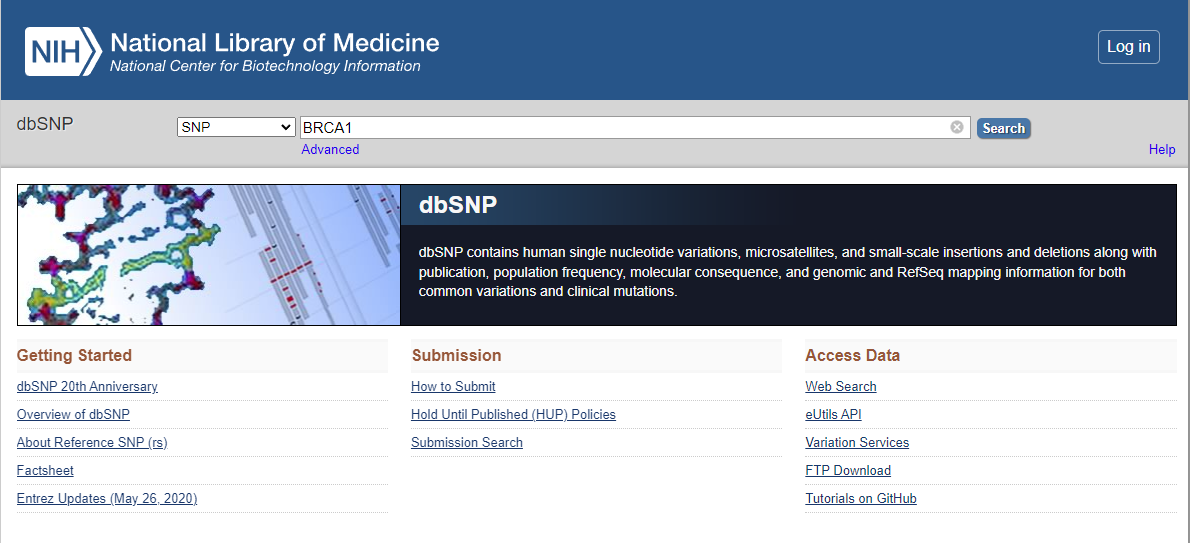Click the Log in button

pyautogui.click(x=1128, y=47)
